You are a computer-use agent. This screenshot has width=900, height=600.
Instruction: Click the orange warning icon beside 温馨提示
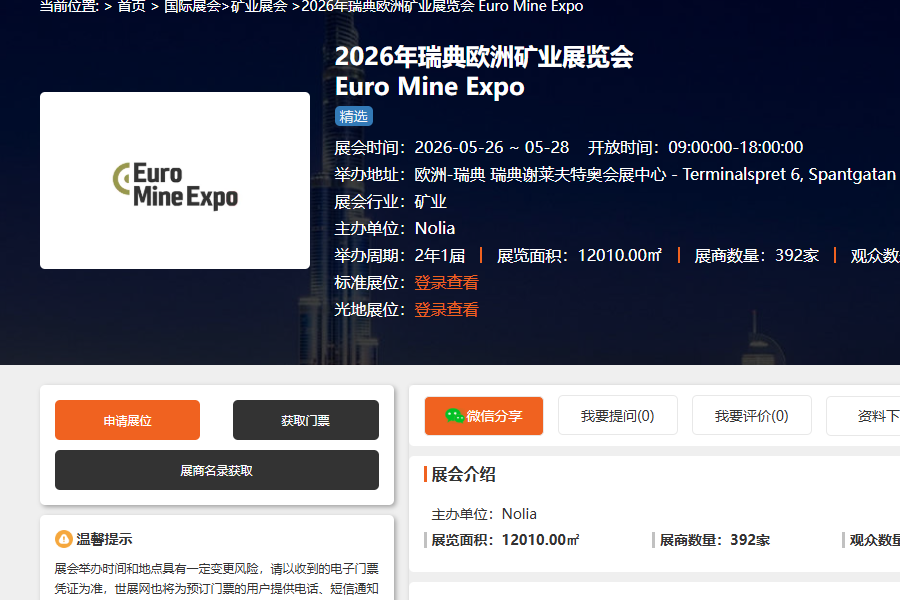(64, 539)
